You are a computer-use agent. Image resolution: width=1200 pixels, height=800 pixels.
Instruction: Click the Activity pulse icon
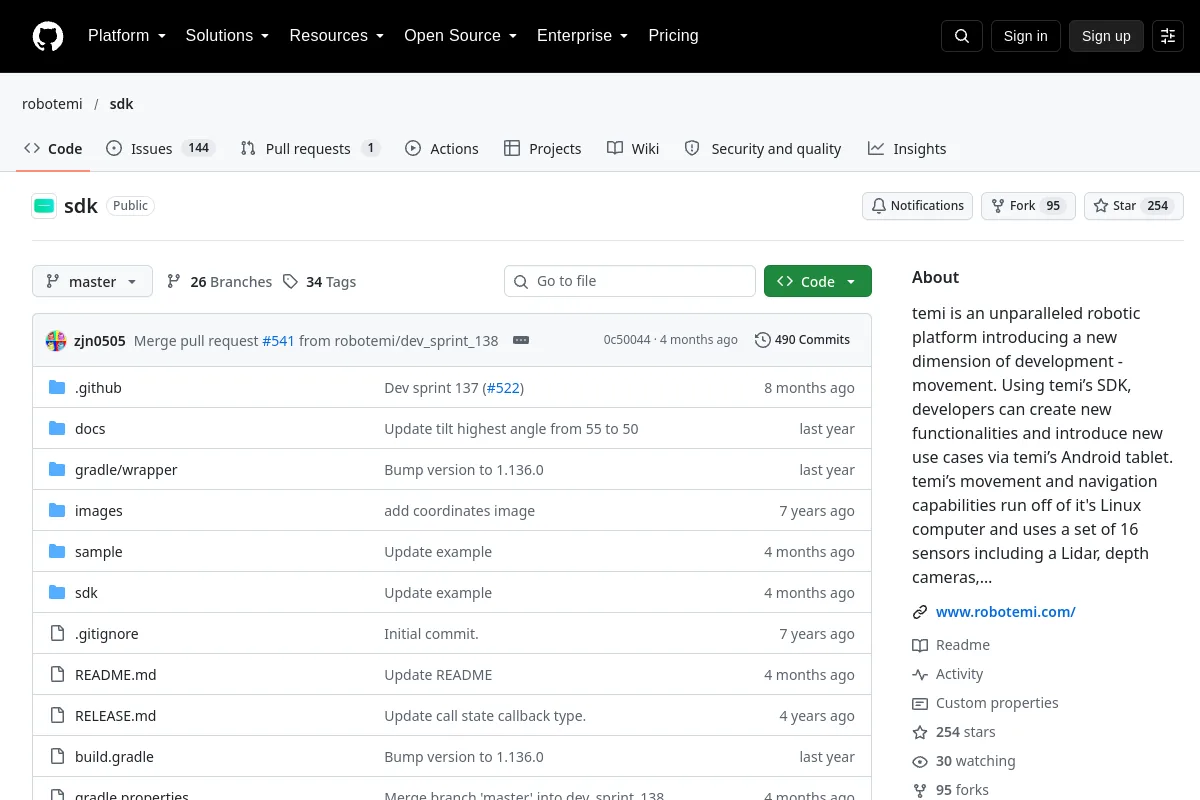pyautogui.click(x=920, y=675)
